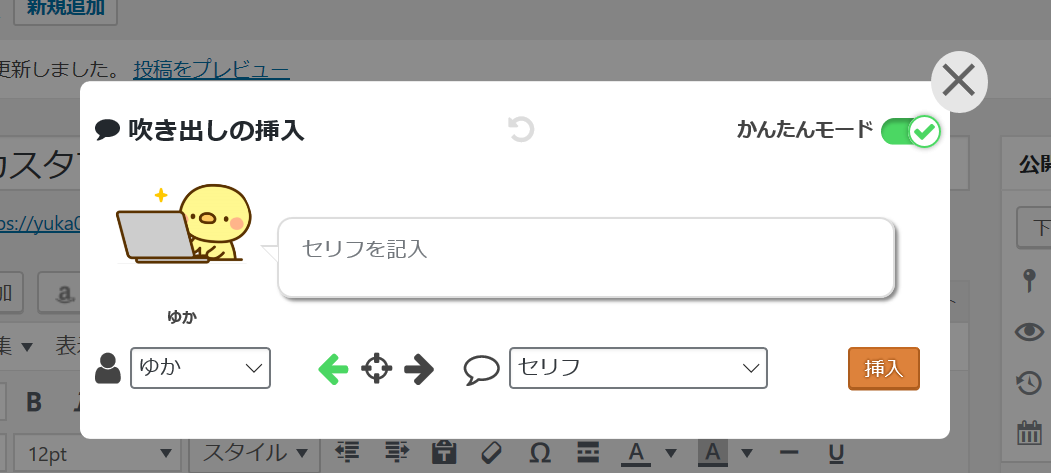Click the セリフを記入 text field
Viewport: 1051px width, 473px height.
coord(586,258)
